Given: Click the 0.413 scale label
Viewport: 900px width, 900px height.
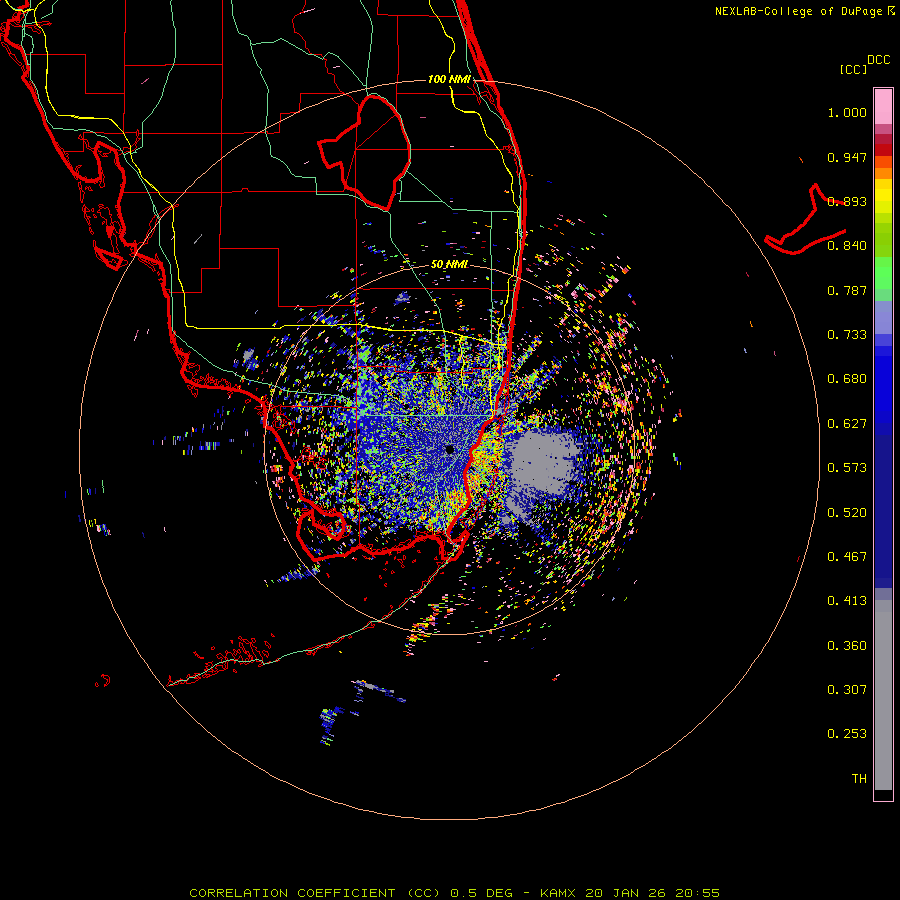Looking at the screenshot, I should tap(847, 601).
